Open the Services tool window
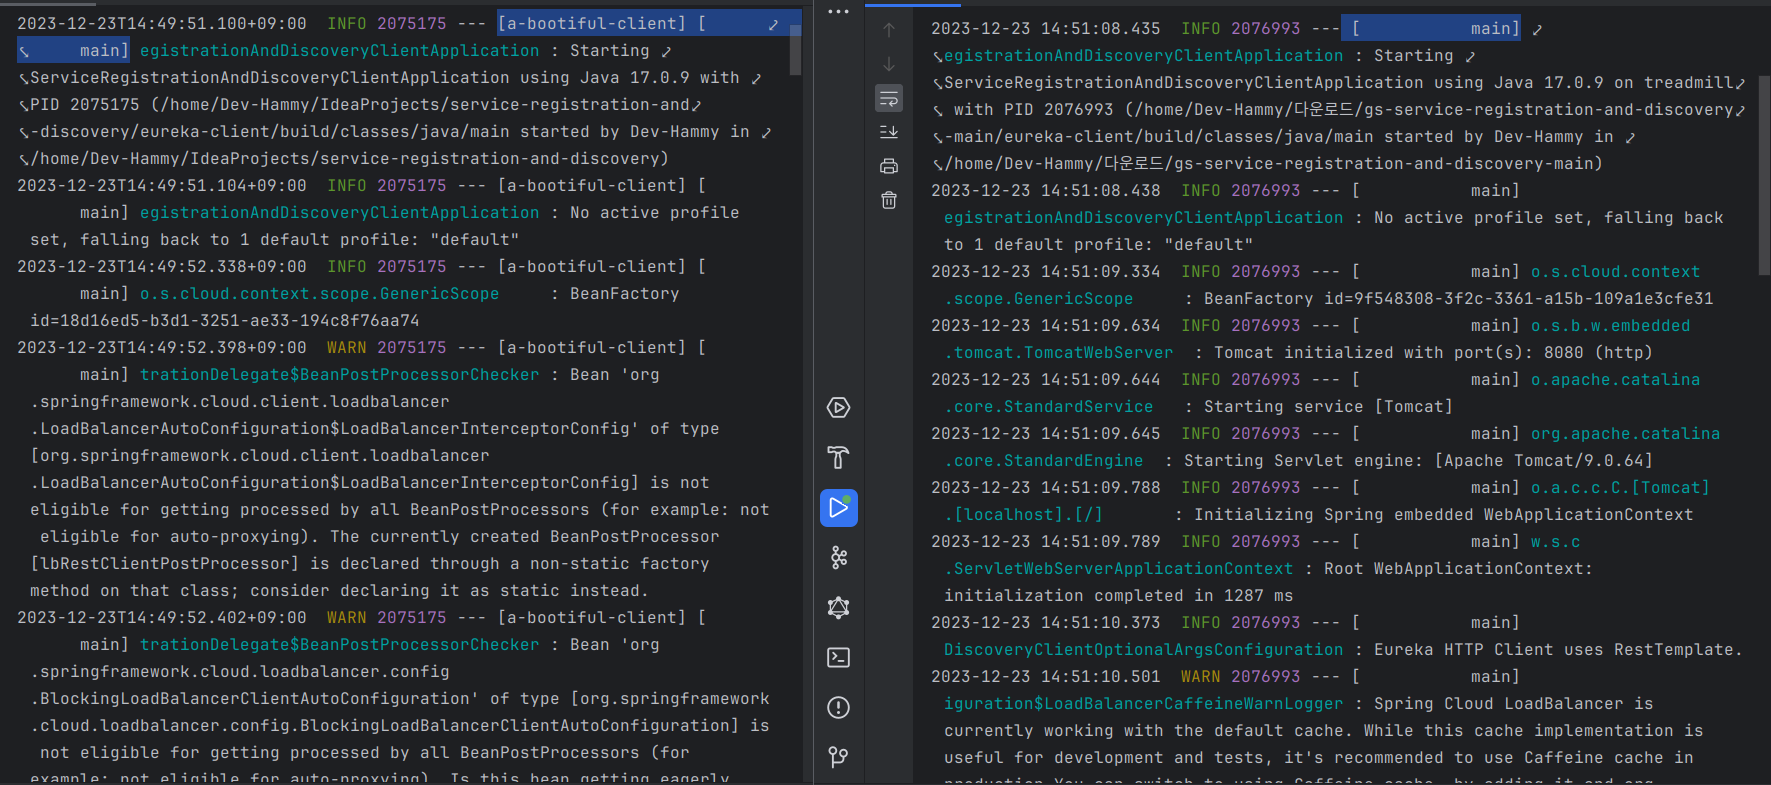Image resolution: width=1771 pixels, height=785 pixels. click(838, 408)
